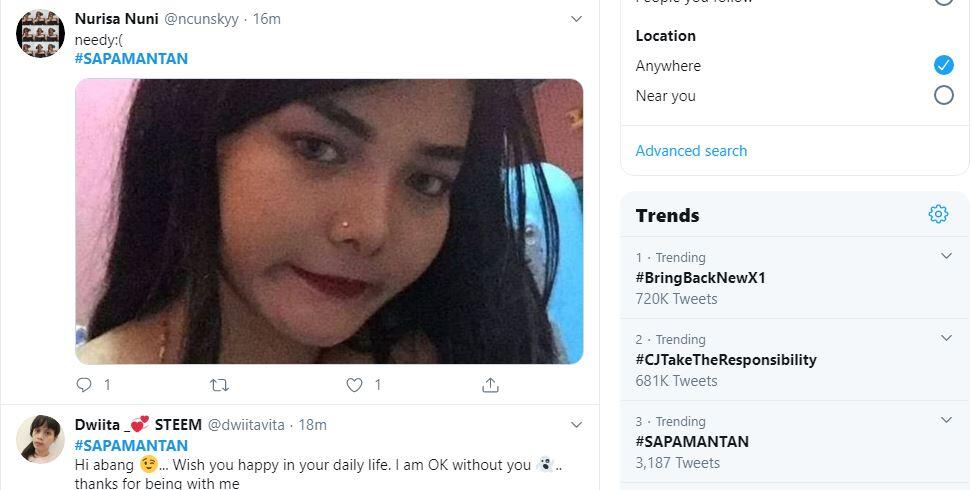Open the photo in Nurisa Nuni's tweet

(329, 221)
